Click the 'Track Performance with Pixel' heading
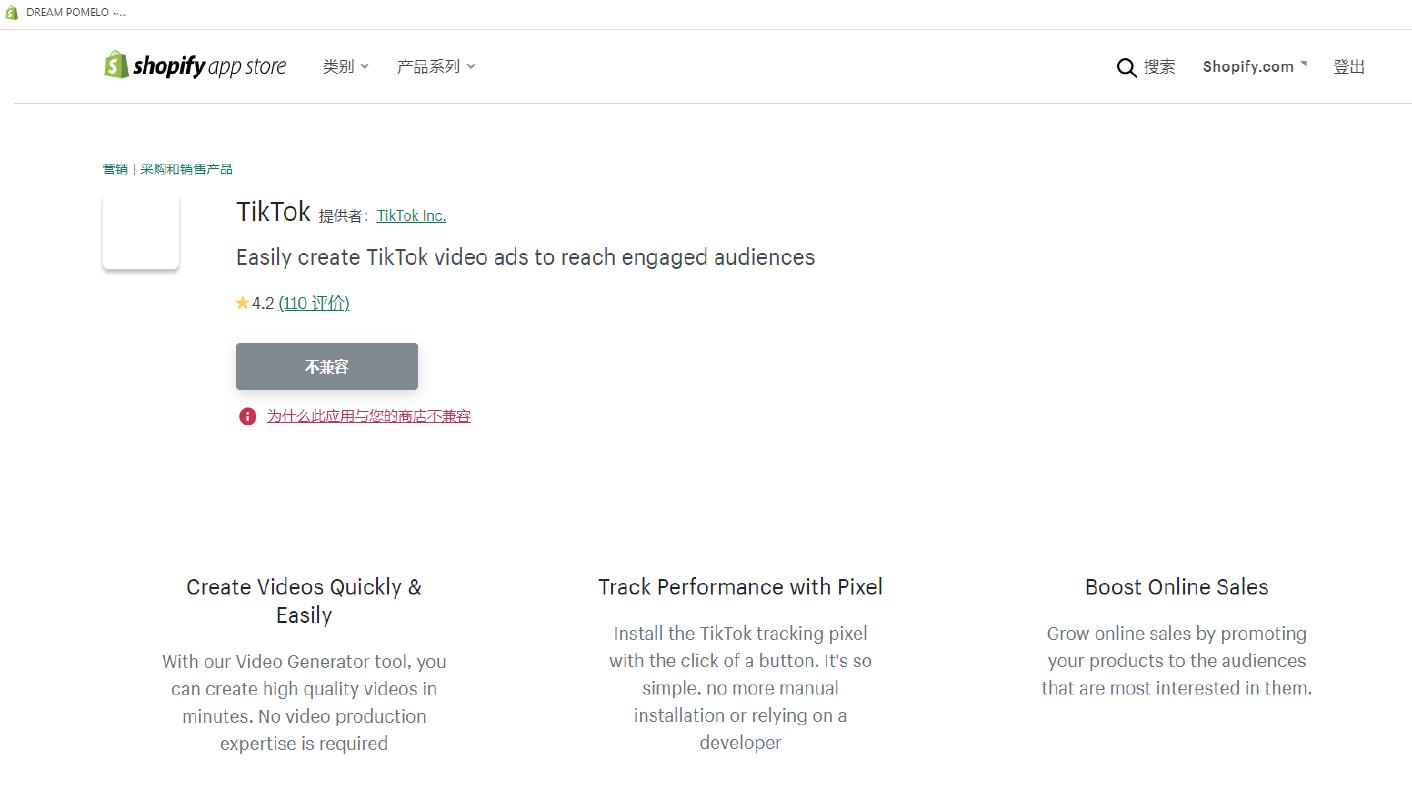This screenshot has width=1412, height=800. [x=740, y=587]
